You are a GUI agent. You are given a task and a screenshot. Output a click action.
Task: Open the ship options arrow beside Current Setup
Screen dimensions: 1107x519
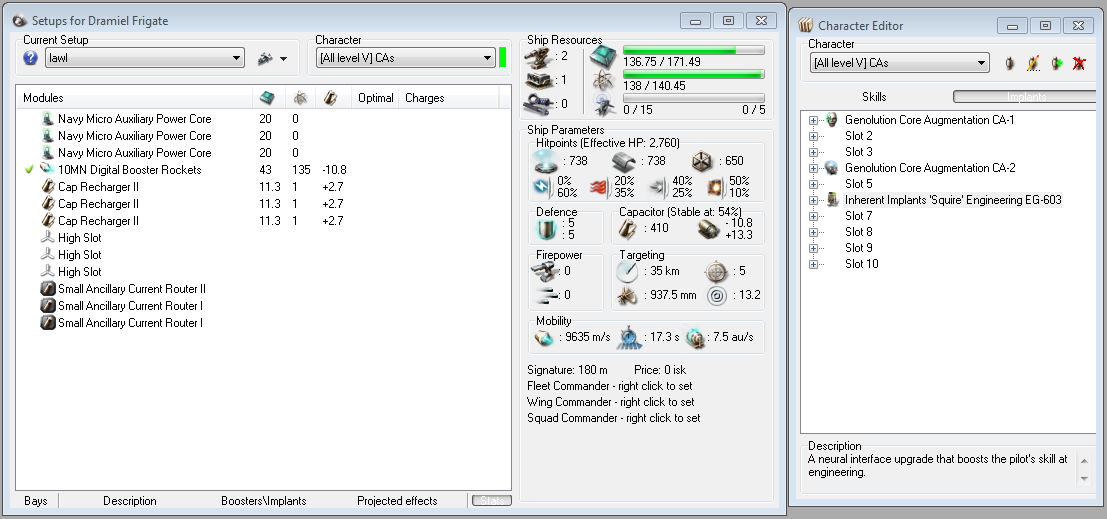(x=284, y=59)
